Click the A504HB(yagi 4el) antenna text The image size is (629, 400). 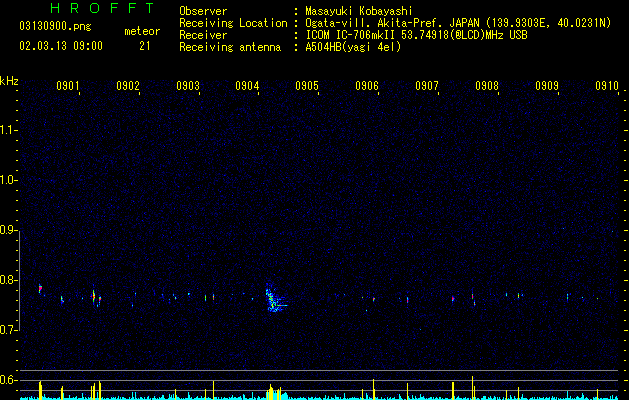coord(353,47)
